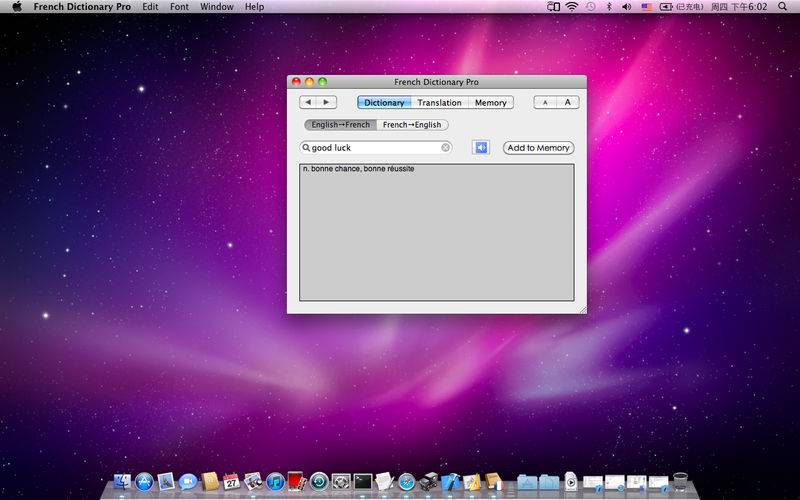Select English→French direction

[340, 124]
